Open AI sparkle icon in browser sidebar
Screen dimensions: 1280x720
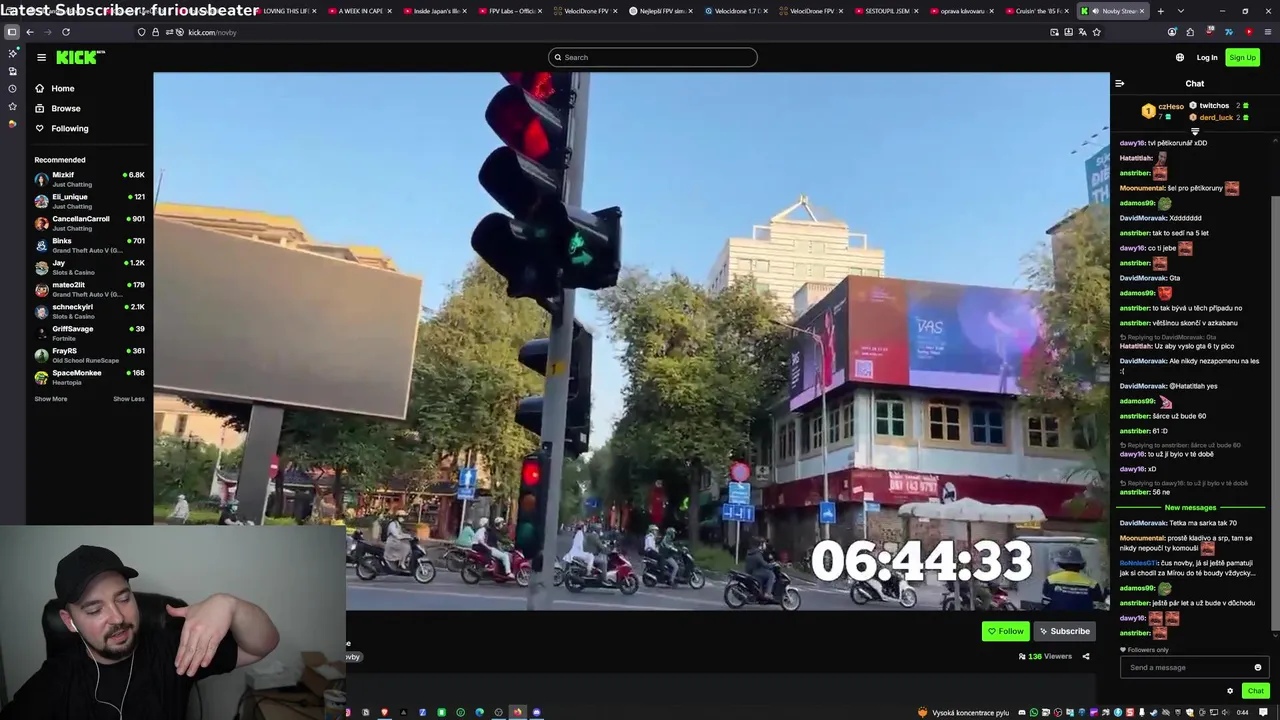pyautogui.click(x=12, y=53)
